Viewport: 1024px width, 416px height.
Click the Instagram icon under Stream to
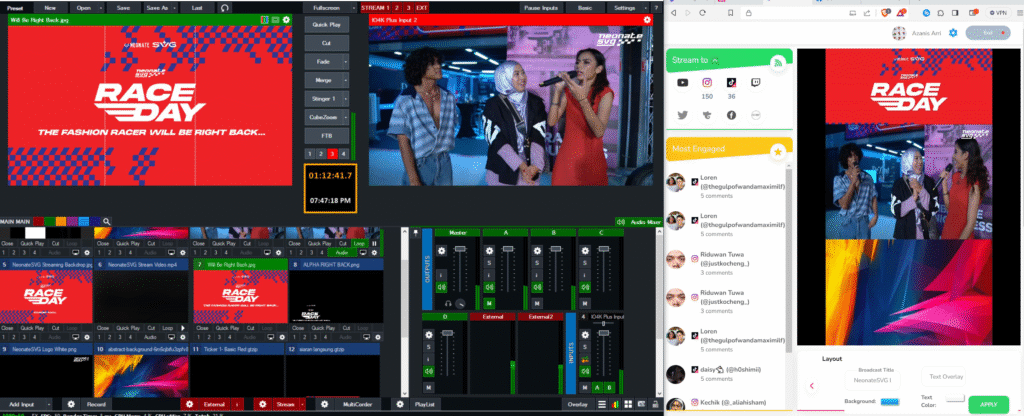point(706,83)
